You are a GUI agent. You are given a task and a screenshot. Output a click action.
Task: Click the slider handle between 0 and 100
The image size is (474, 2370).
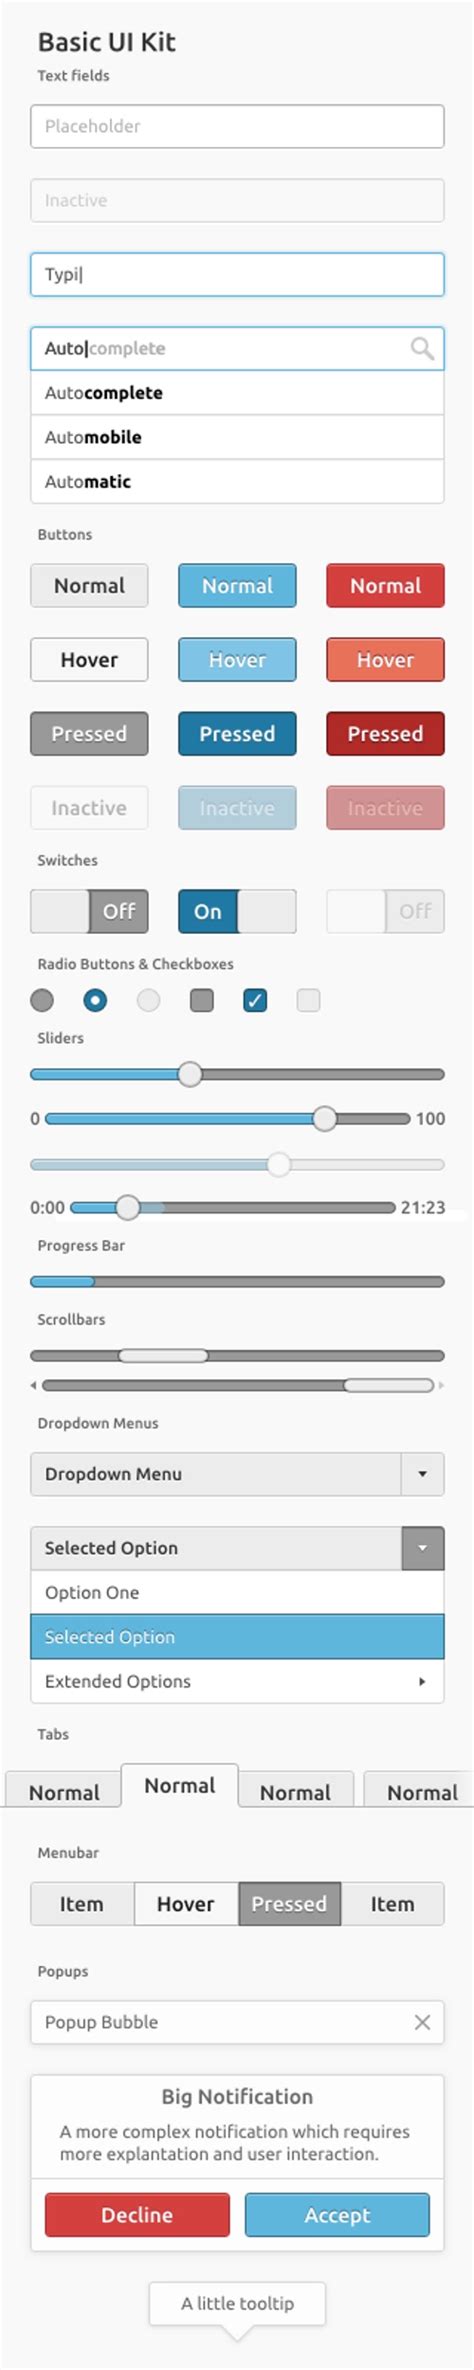[324, 1118]
